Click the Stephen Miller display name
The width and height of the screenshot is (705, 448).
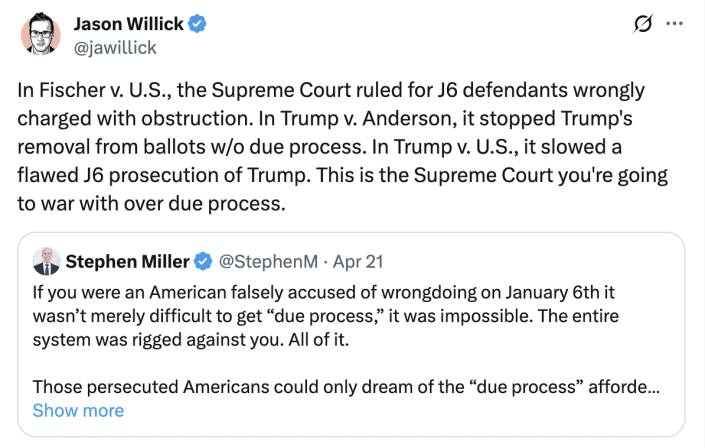(x=127, y=262)
